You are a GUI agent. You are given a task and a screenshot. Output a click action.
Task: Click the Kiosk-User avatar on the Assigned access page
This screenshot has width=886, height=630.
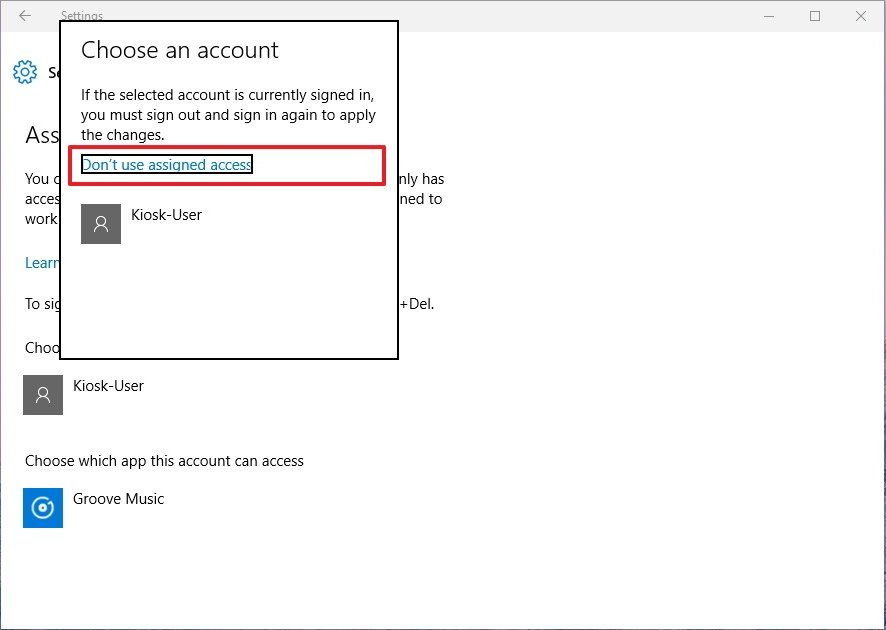[x=42, y=395]
